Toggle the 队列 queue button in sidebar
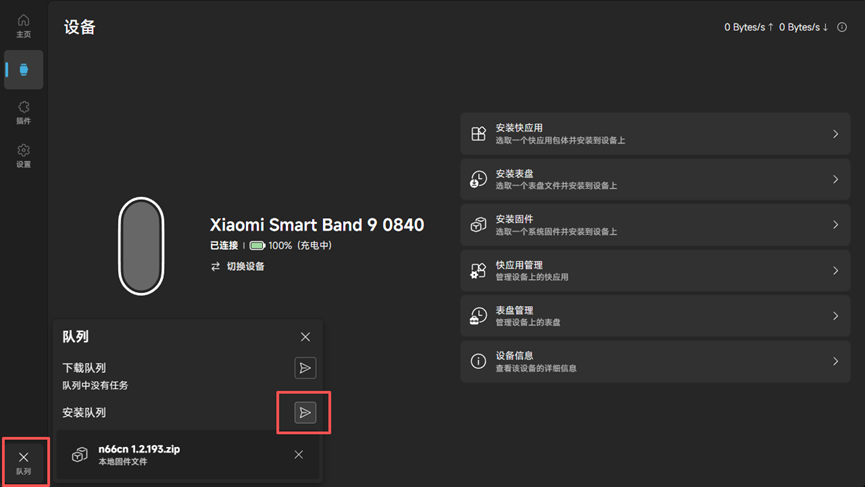 pos(23,462)
